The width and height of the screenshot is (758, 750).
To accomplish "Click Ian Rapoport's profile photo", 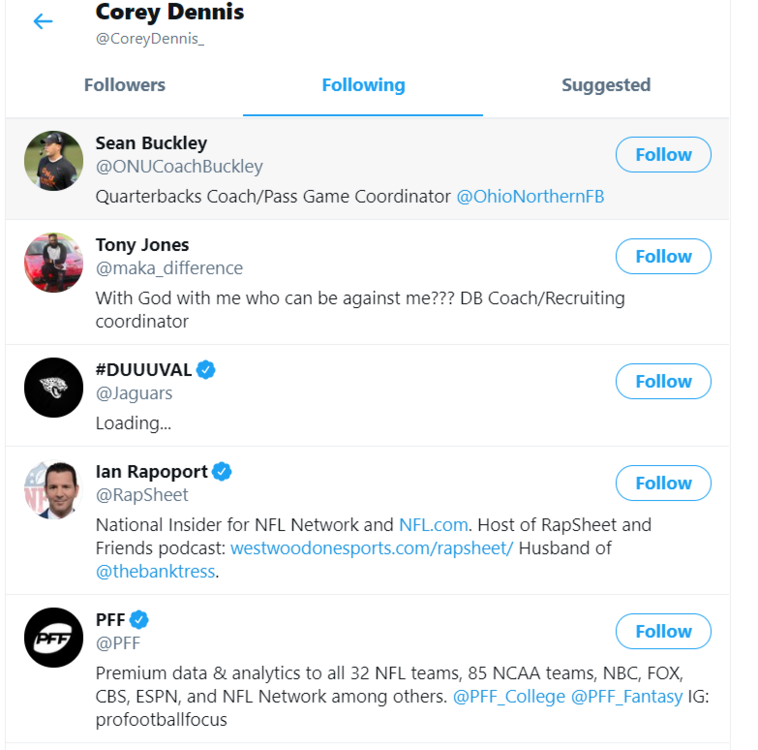I will 53,489.
